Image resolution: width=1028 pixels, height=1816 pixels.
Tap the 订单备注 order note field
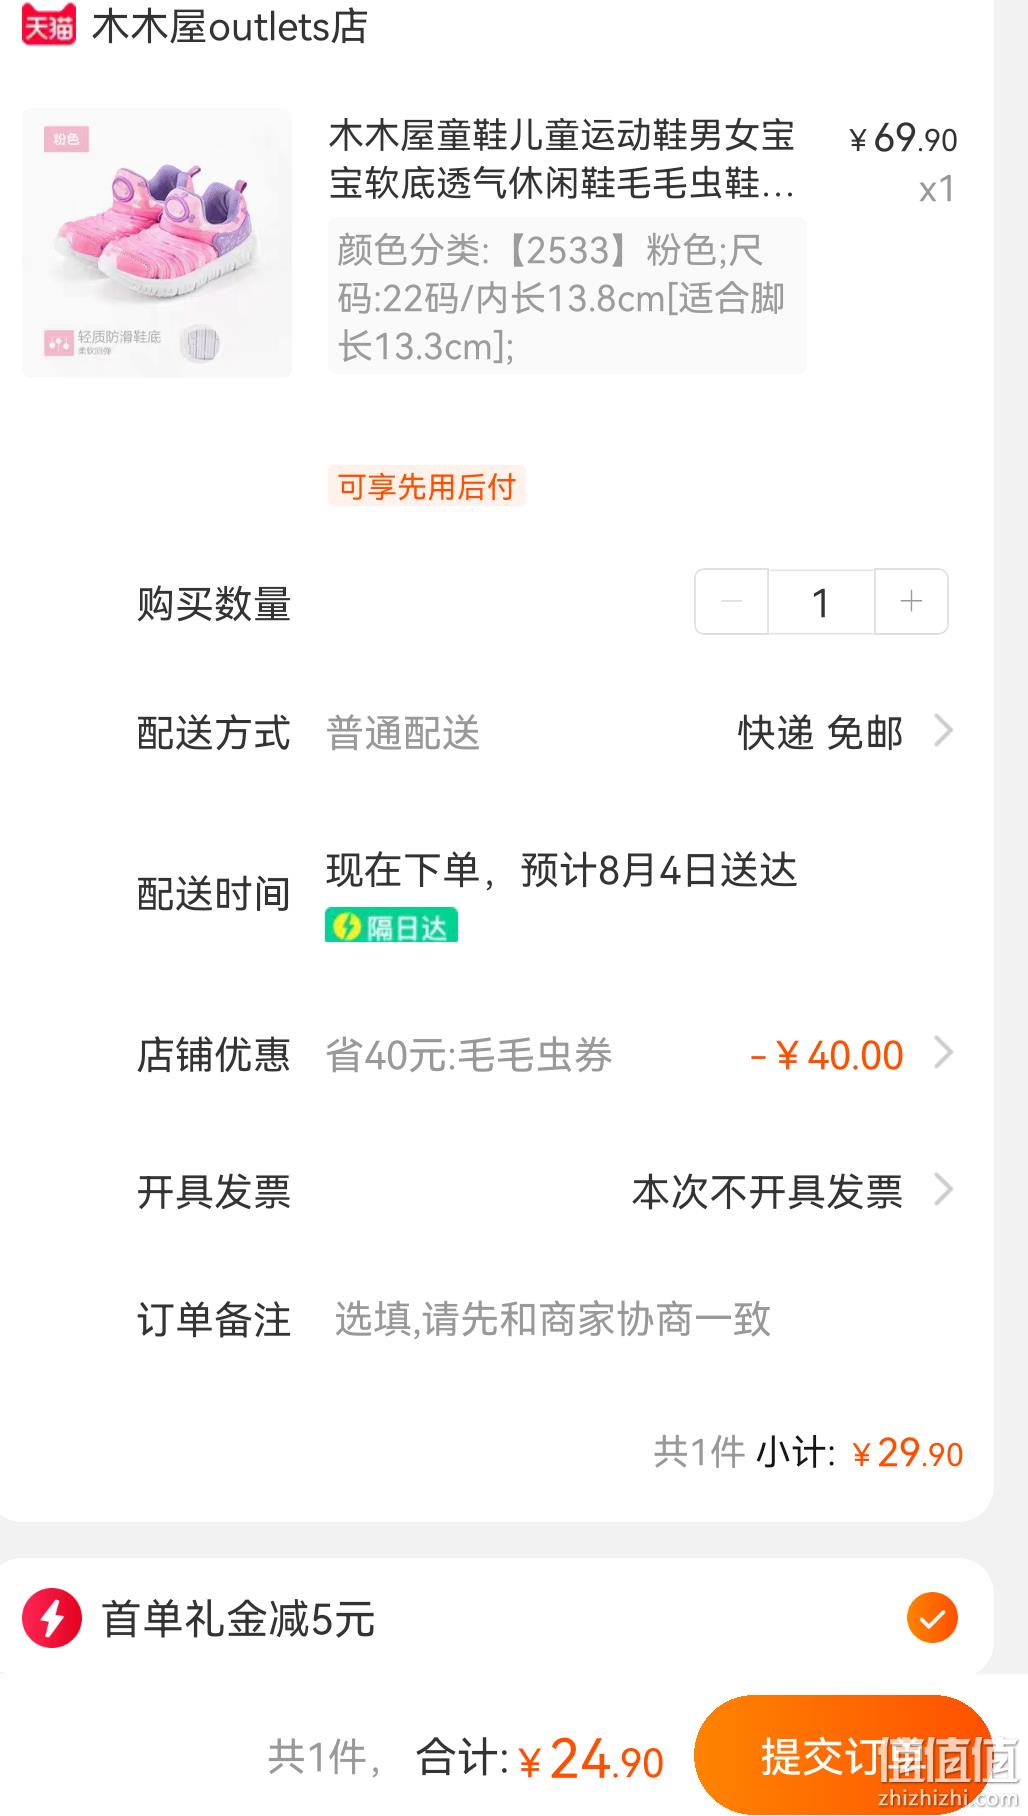(552, 1320)
